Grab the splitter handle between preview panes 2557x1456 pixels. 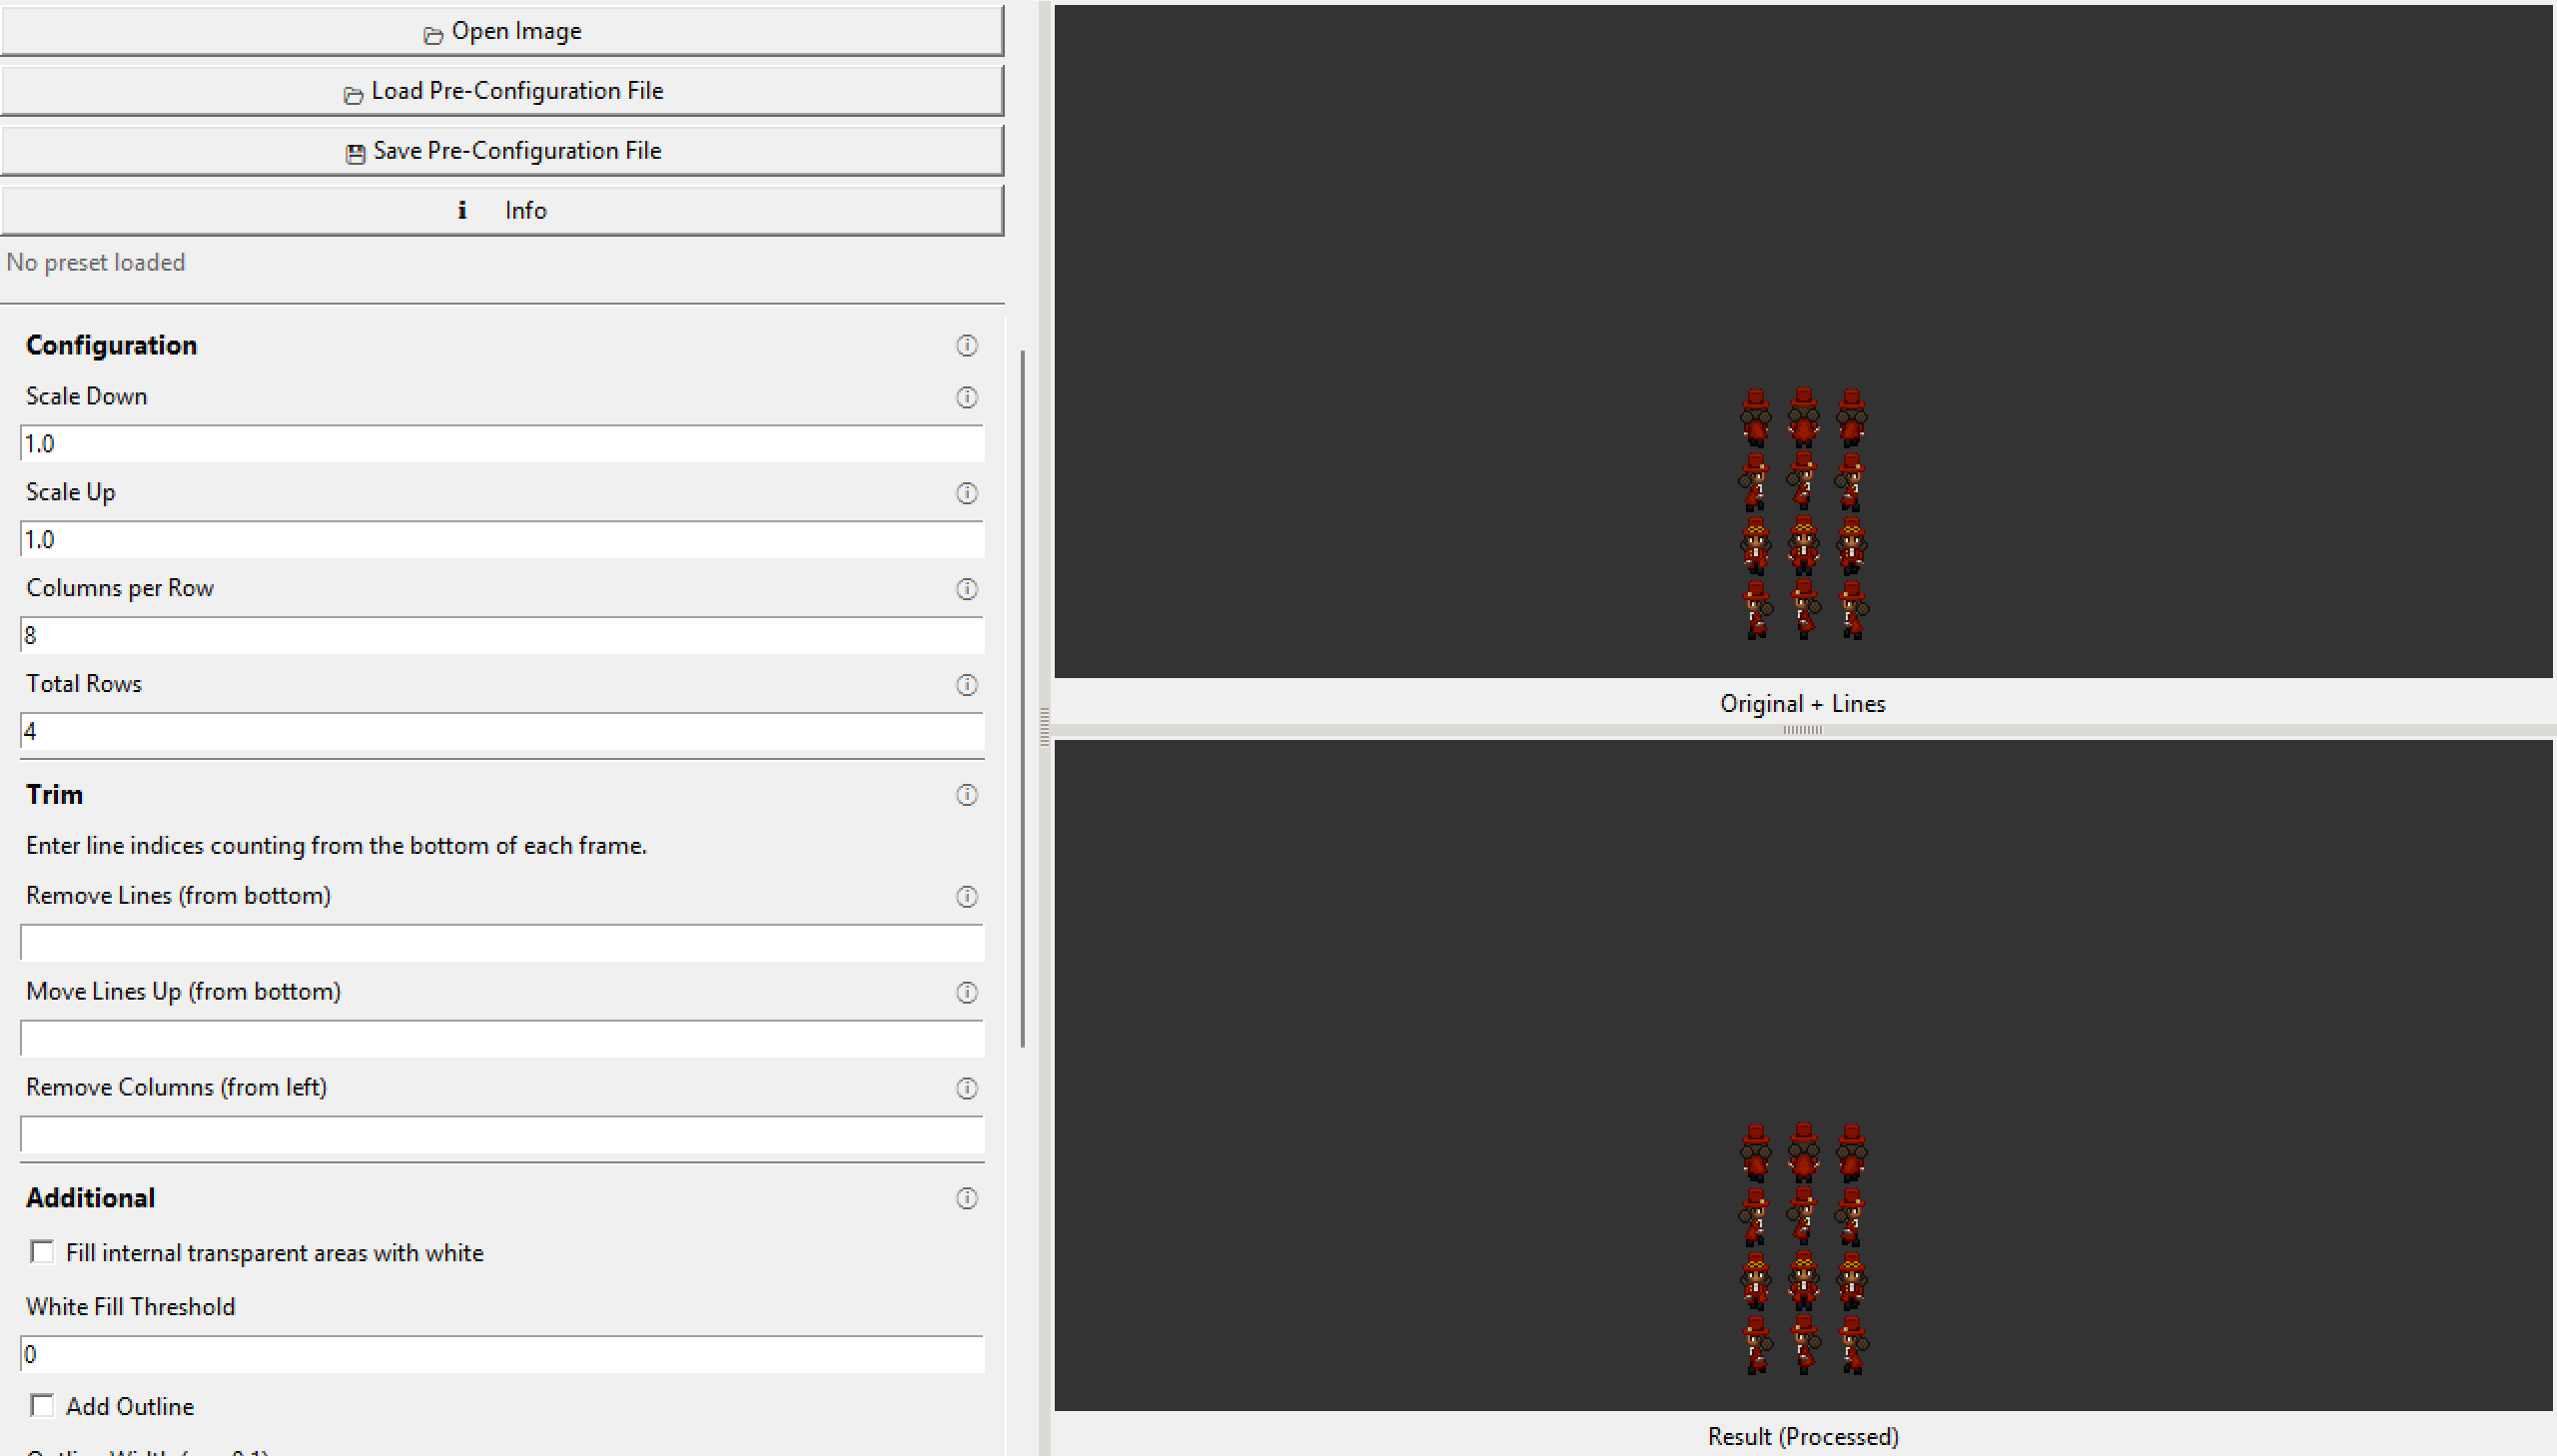point(1802,730)
